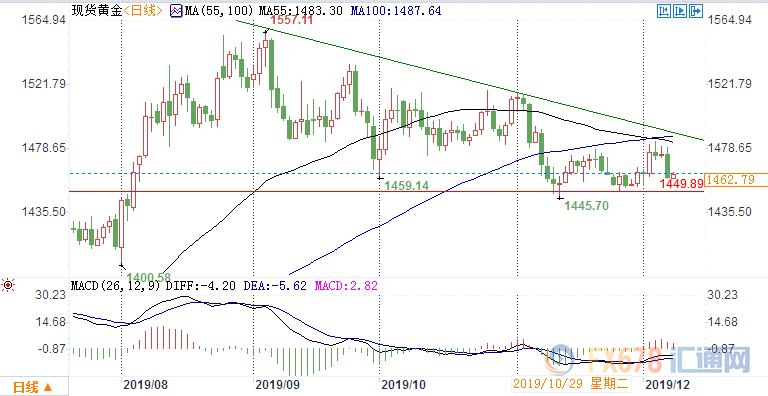This screenshot has height=396, width=768.
Task: Click the exit-right arrow chart icon
Action: tap(696, 11)
